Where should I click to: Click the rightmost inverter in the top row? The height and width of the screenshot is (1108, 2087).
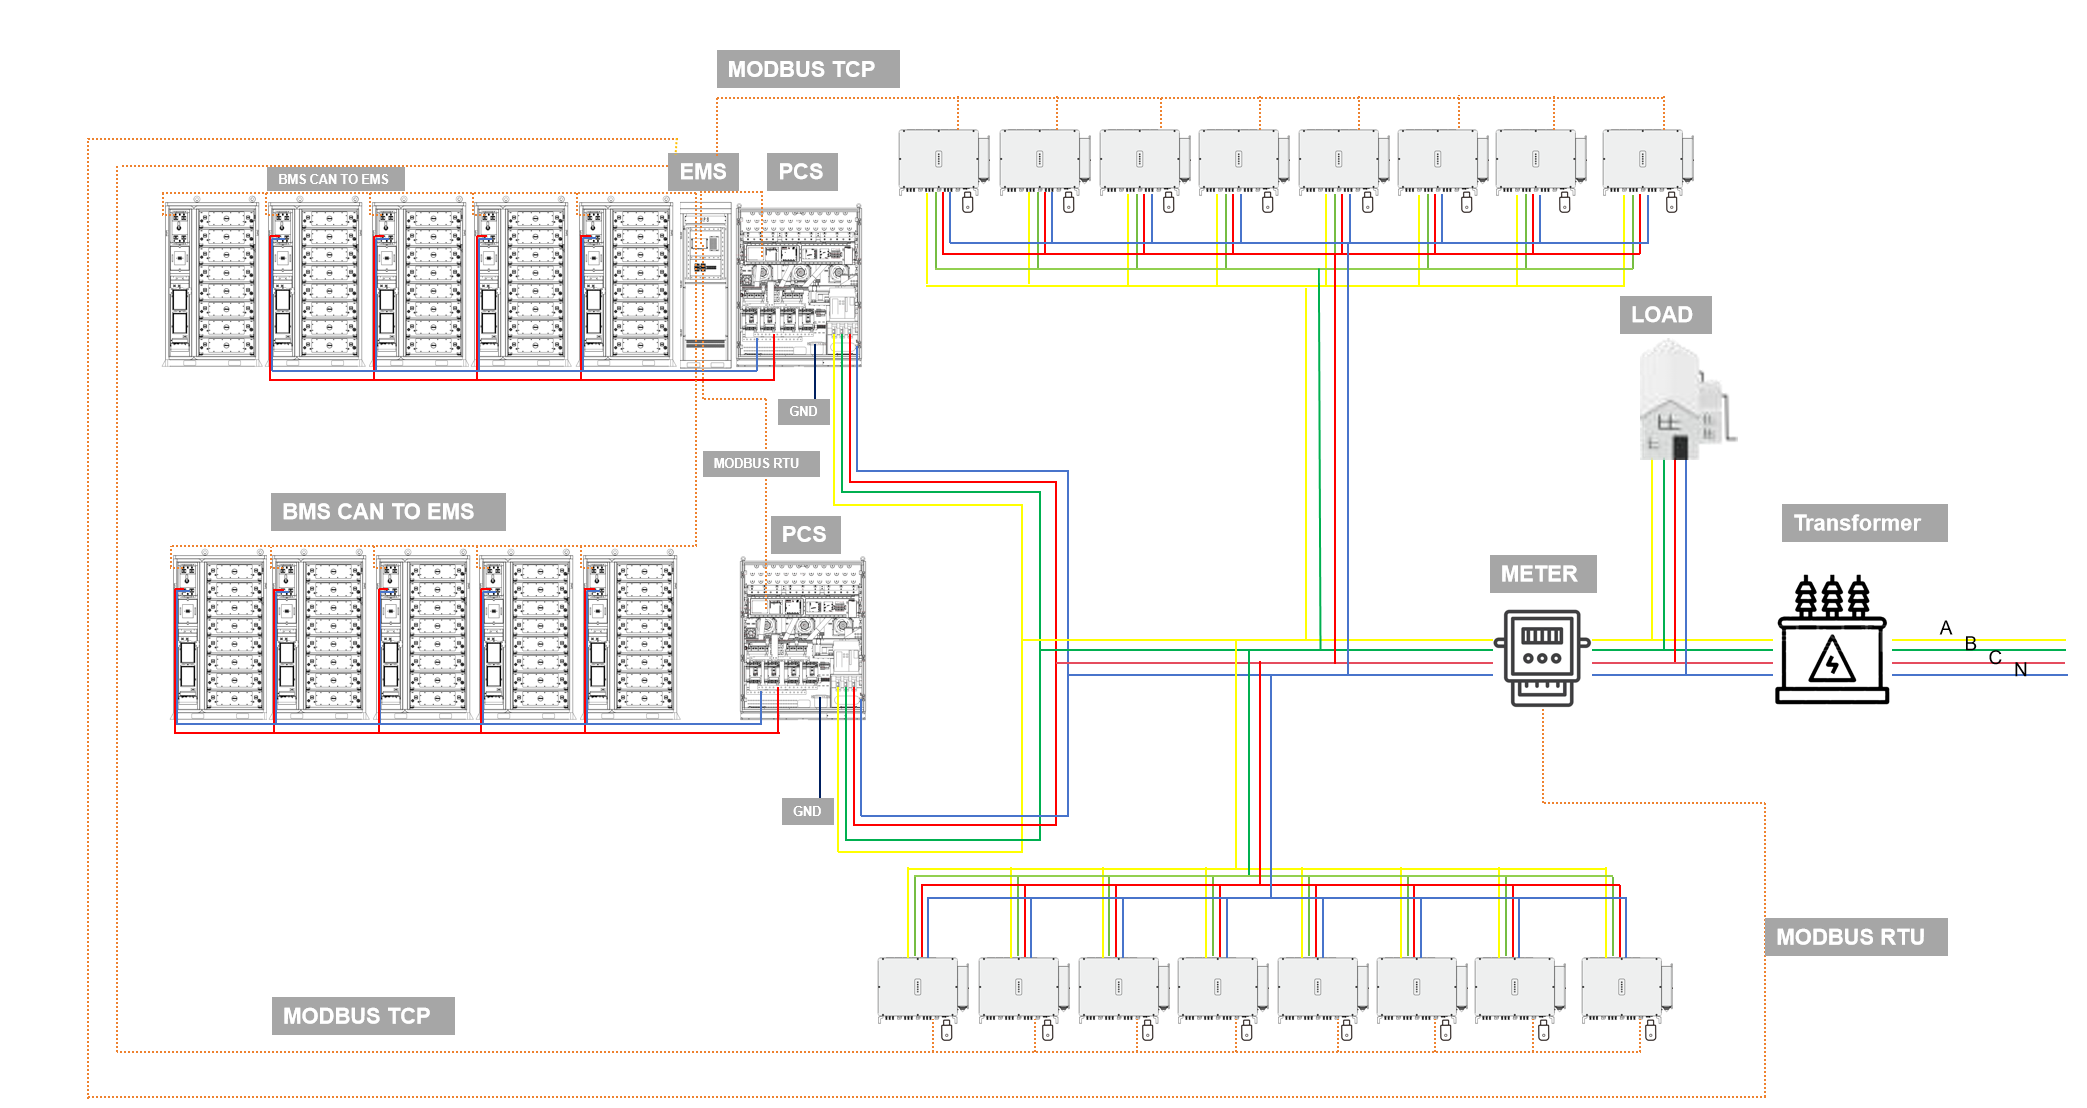(x=1647, y=161)
